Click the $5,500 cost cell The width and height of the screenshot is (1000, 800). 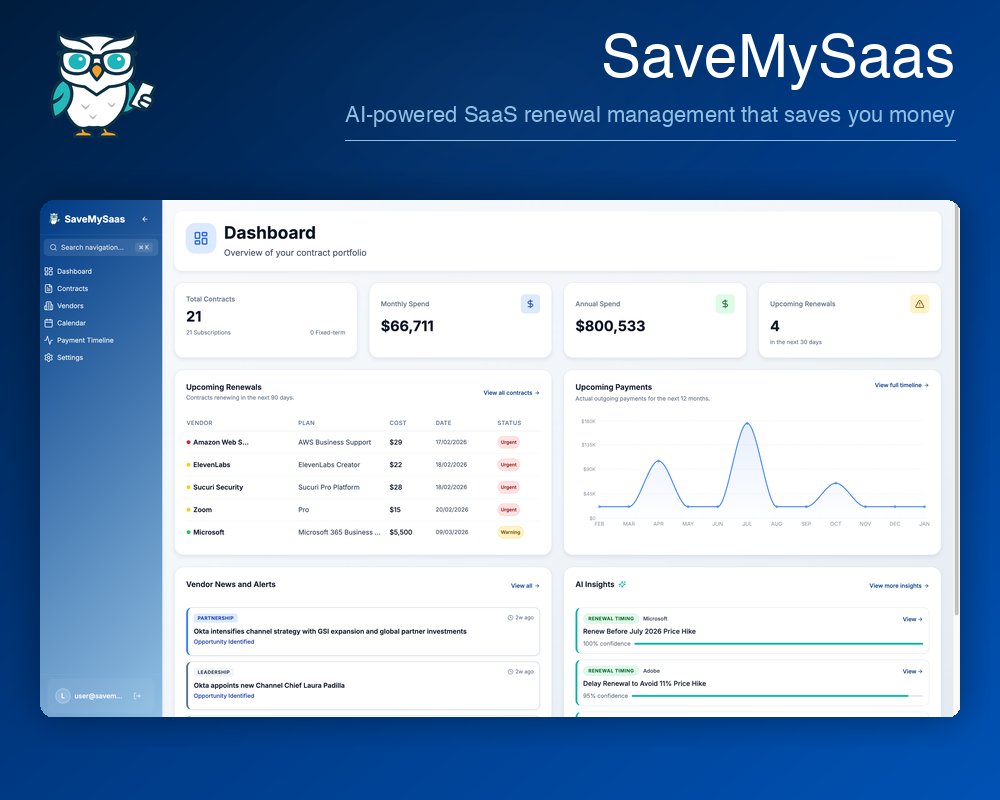(x=401, y=532)
